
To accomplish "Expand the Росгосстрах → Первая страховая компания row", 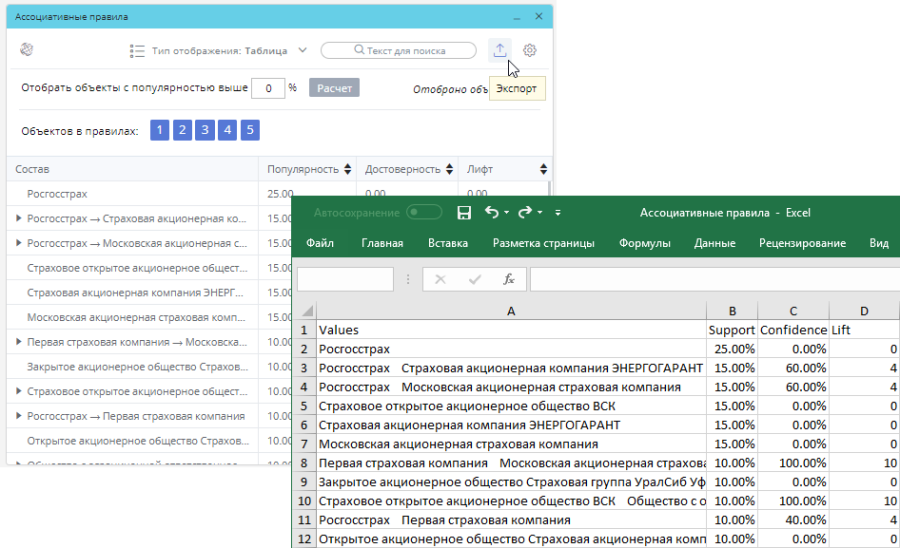I will tap(19, 417).
